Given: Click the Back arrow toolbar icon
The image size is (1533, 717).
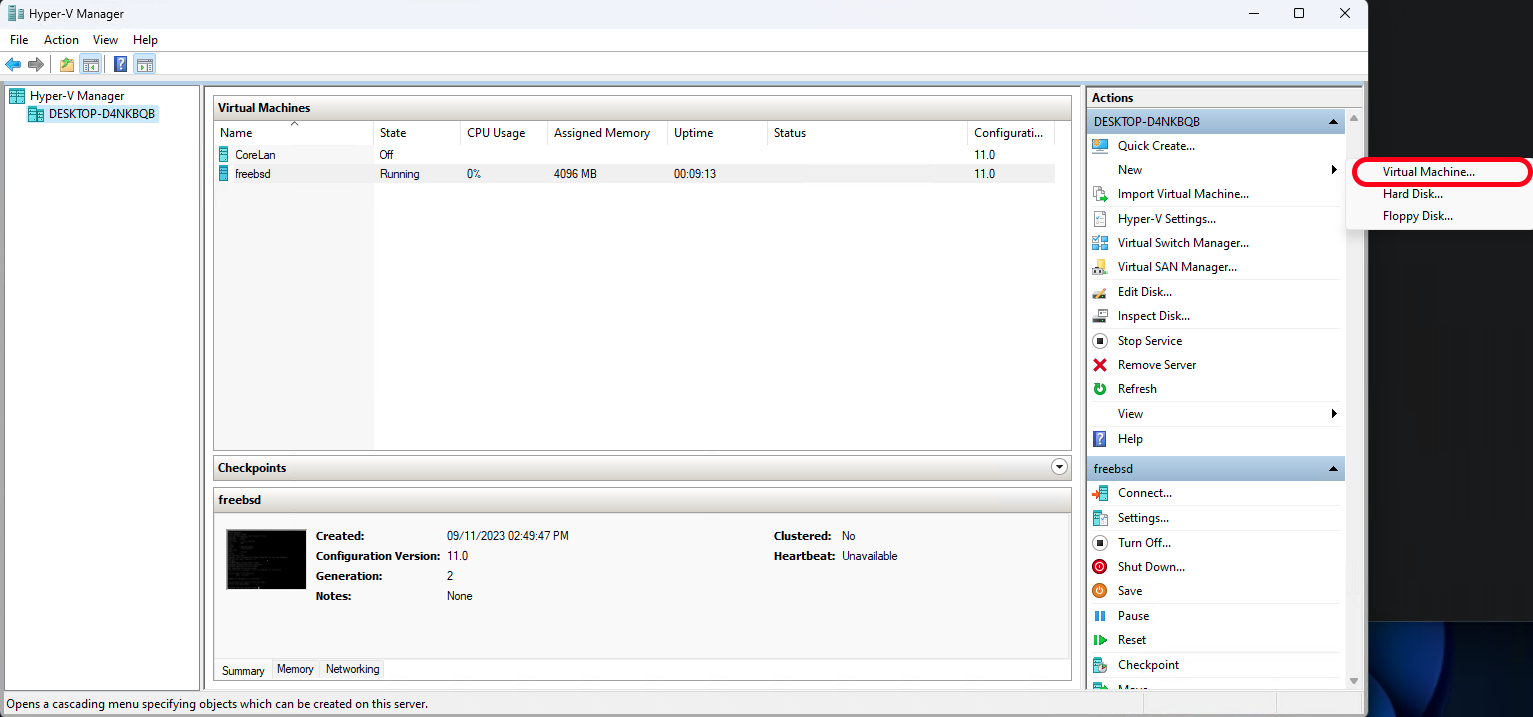Looking at the screenshot, I should point(13,65).
